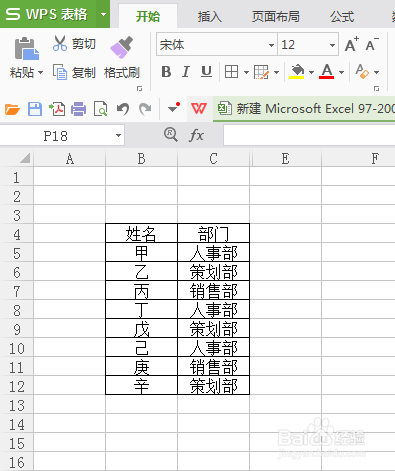Open the fill color dropdown arrow
395x471 pixels.
point(311,72)
